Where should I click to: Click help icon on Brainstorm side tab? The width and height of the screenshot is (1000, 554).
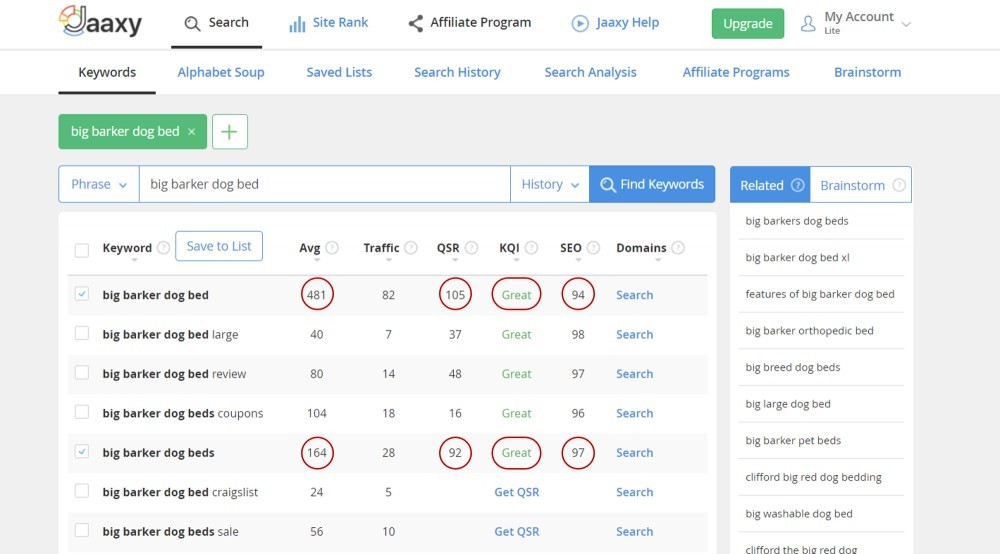pos(899,185)
